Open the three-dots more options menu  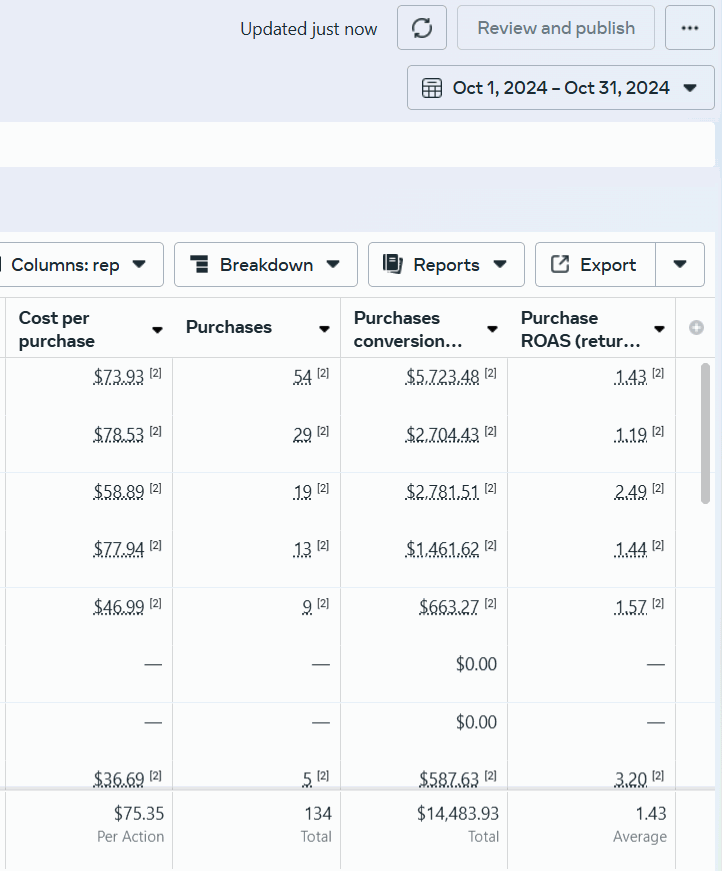(689, 28)
